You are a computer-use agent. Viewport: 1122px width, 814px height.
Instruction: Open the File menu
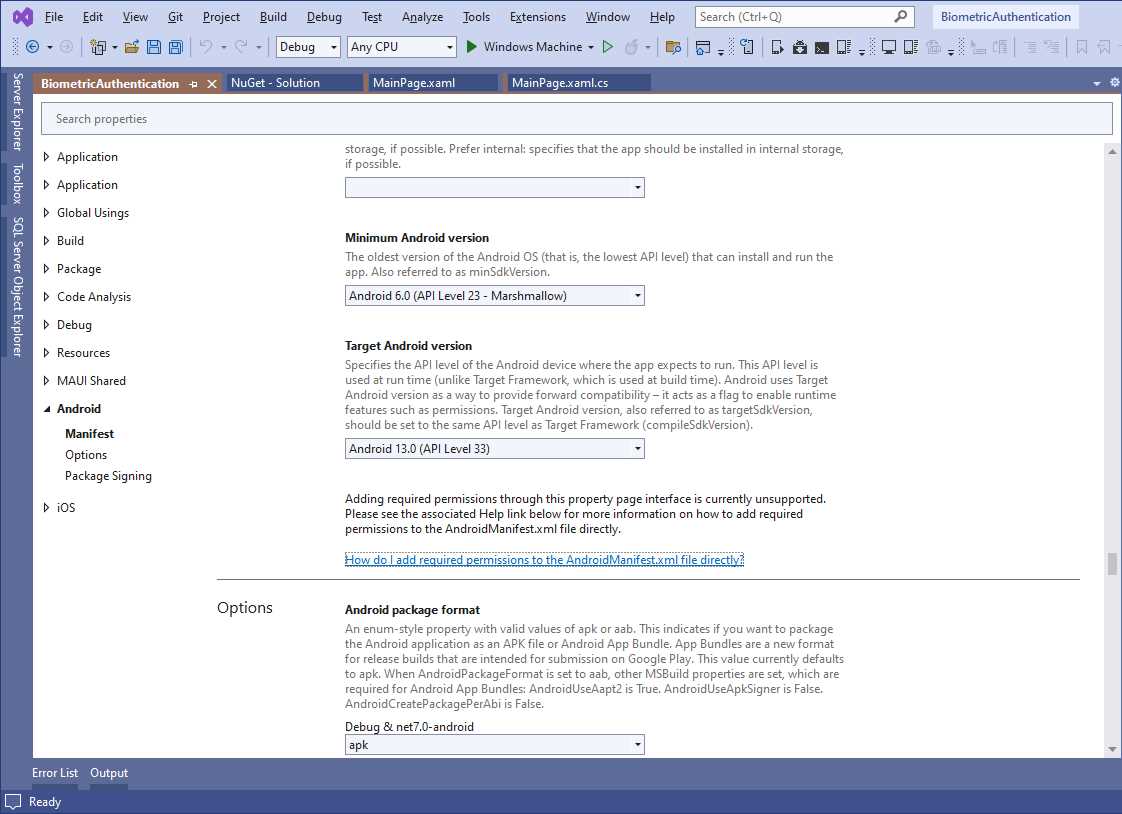click(x=54, y=16)
